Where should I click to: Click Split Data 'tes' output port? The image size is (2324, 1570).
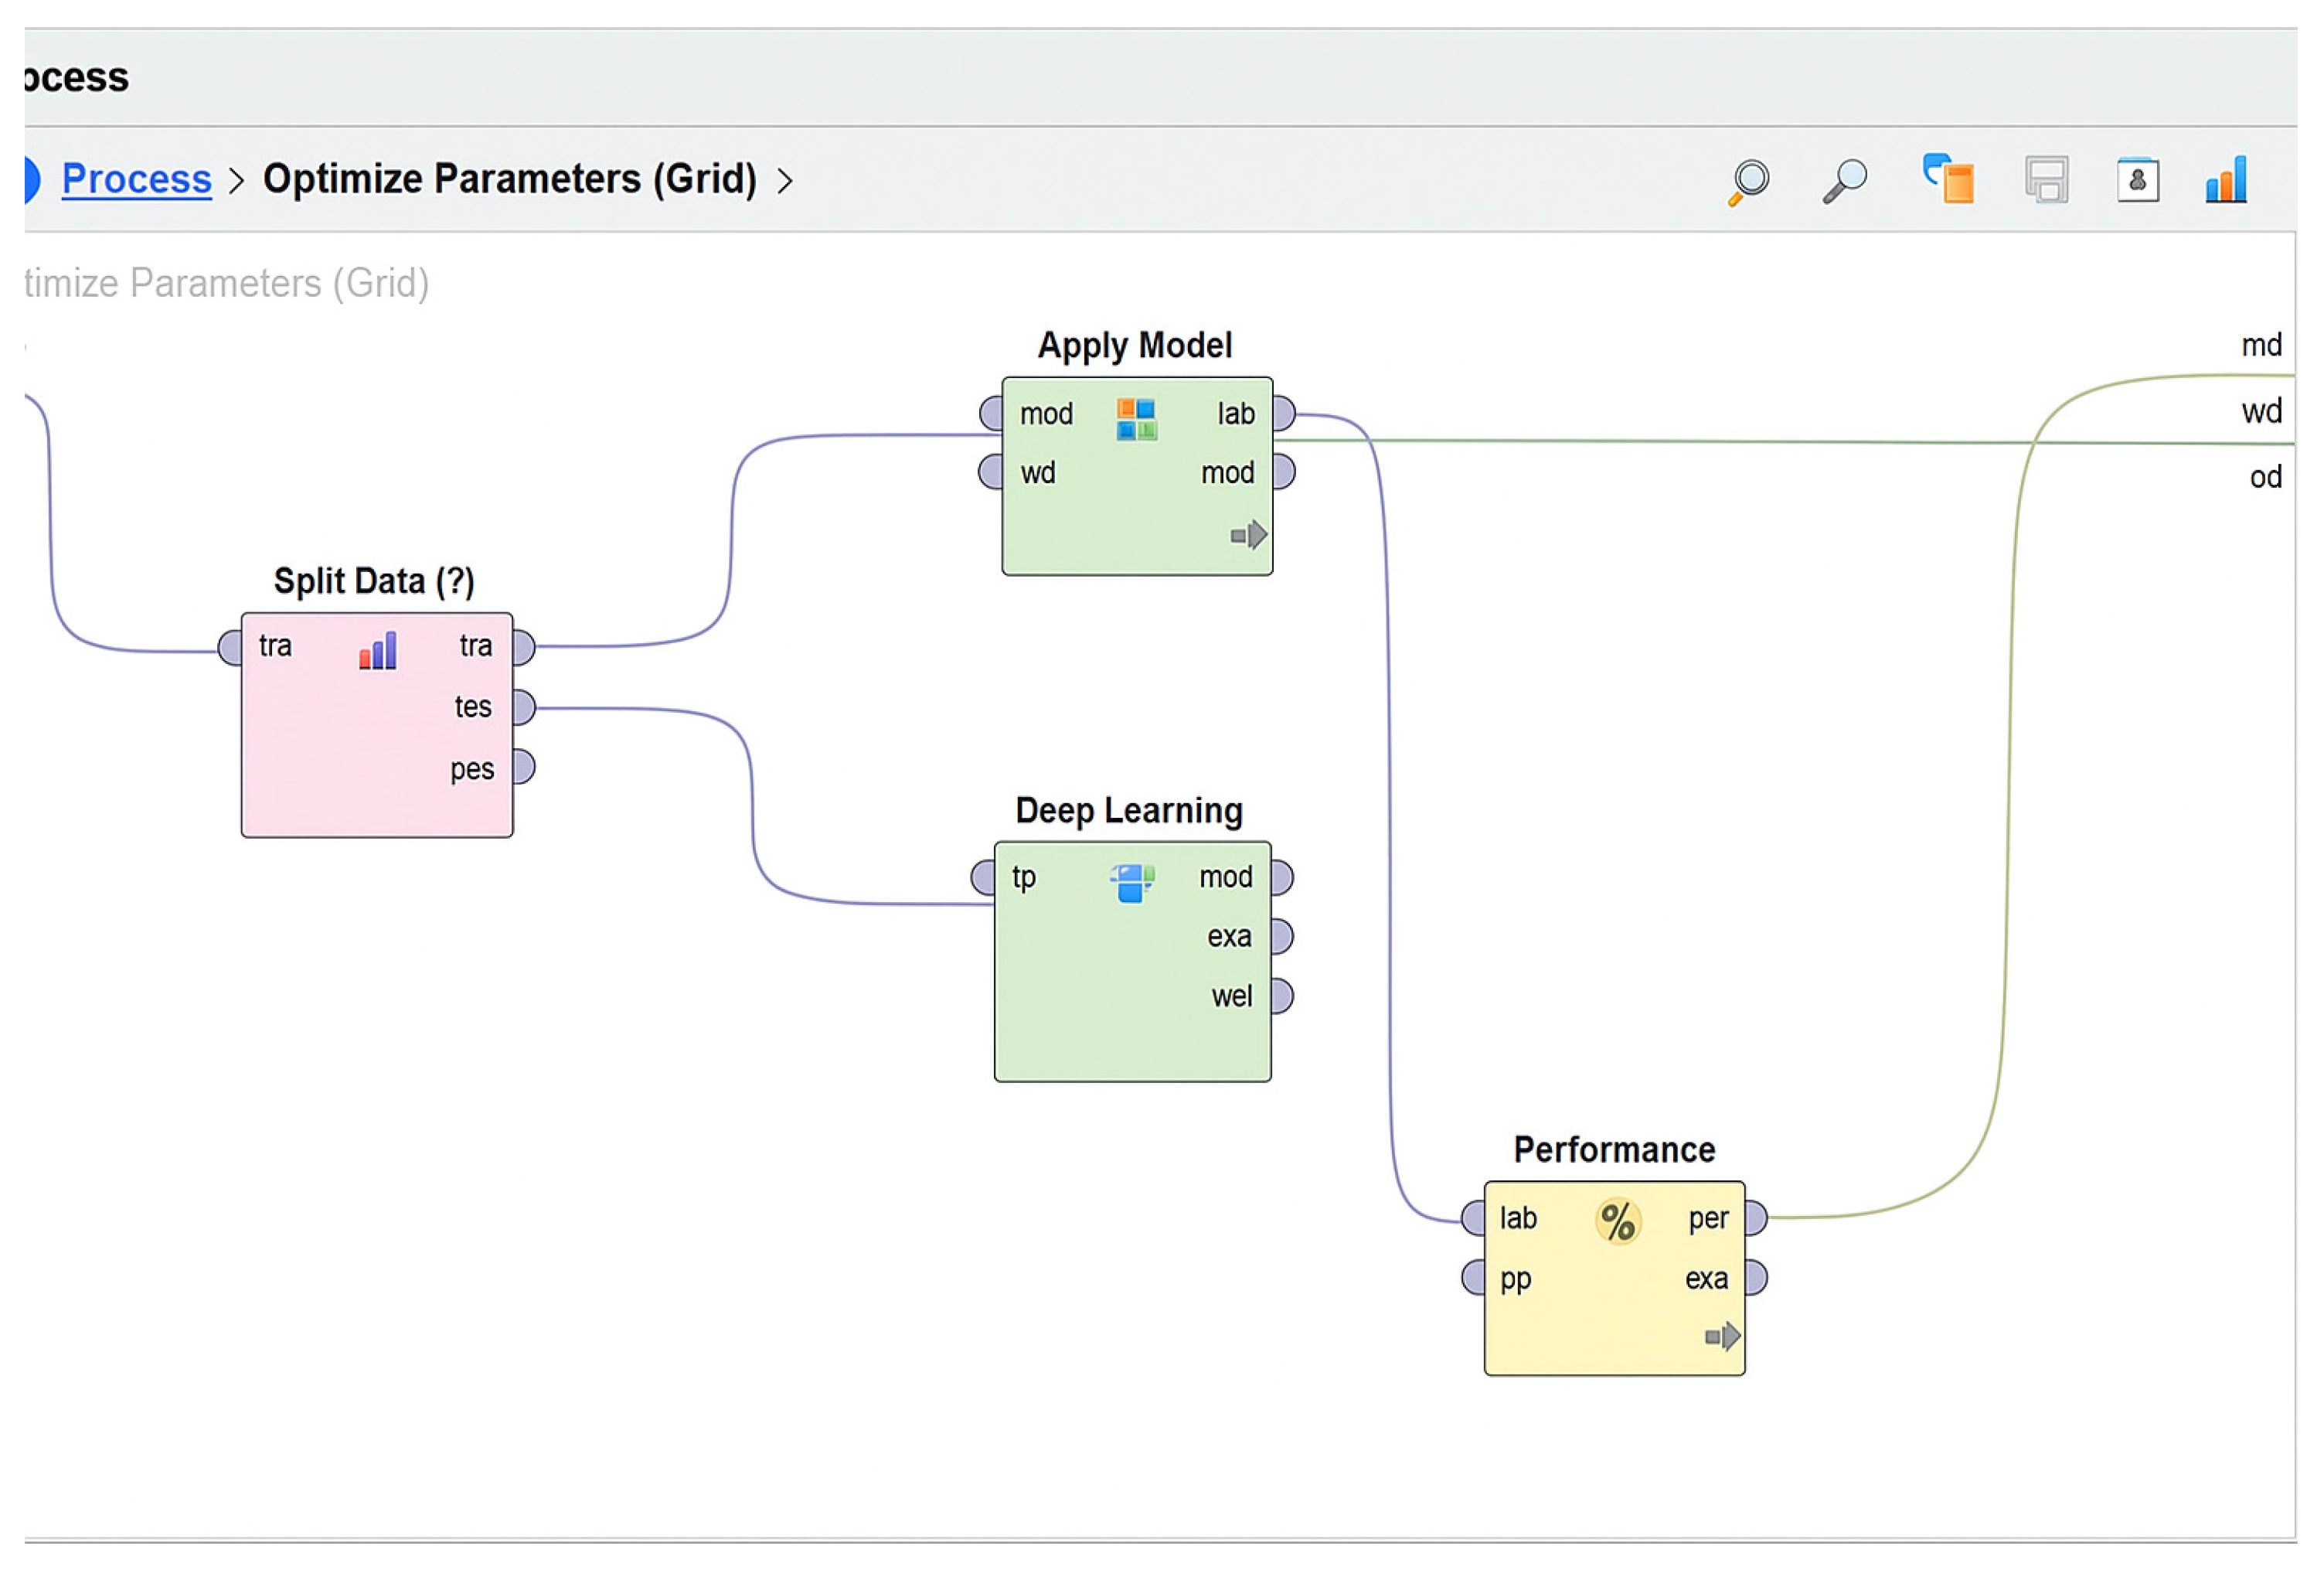[524, 708]
